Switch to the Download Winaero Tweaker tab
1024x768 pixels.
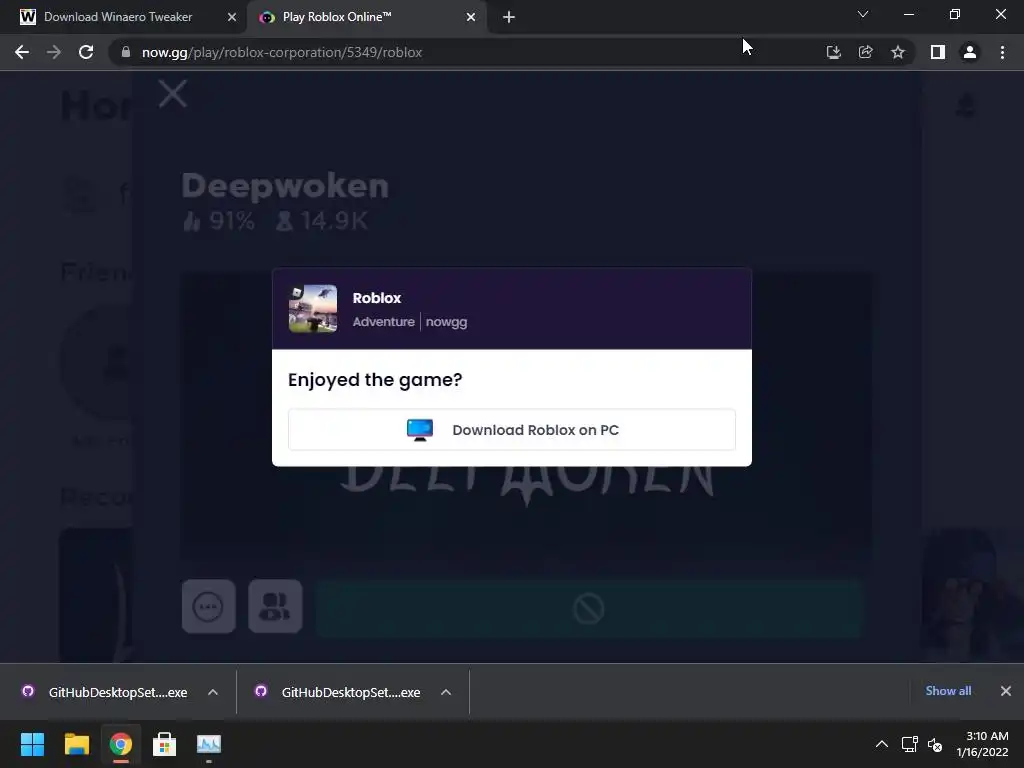tap(118, 17)
